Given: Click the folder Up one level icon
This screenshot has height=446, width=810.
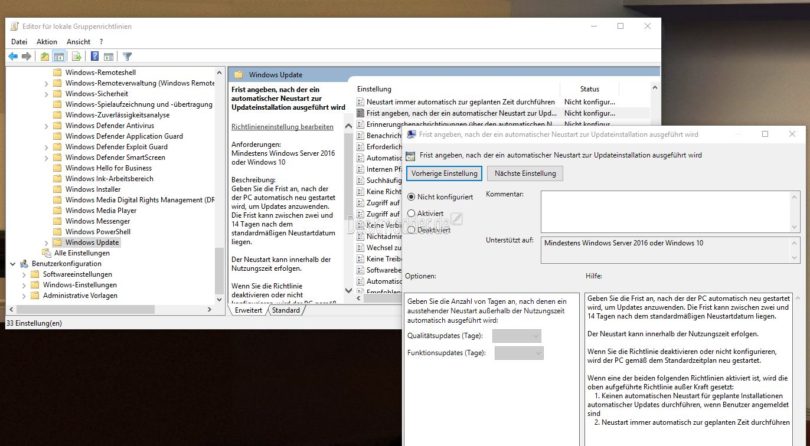Looking at the screenshot, I should (x=46, y=56).
